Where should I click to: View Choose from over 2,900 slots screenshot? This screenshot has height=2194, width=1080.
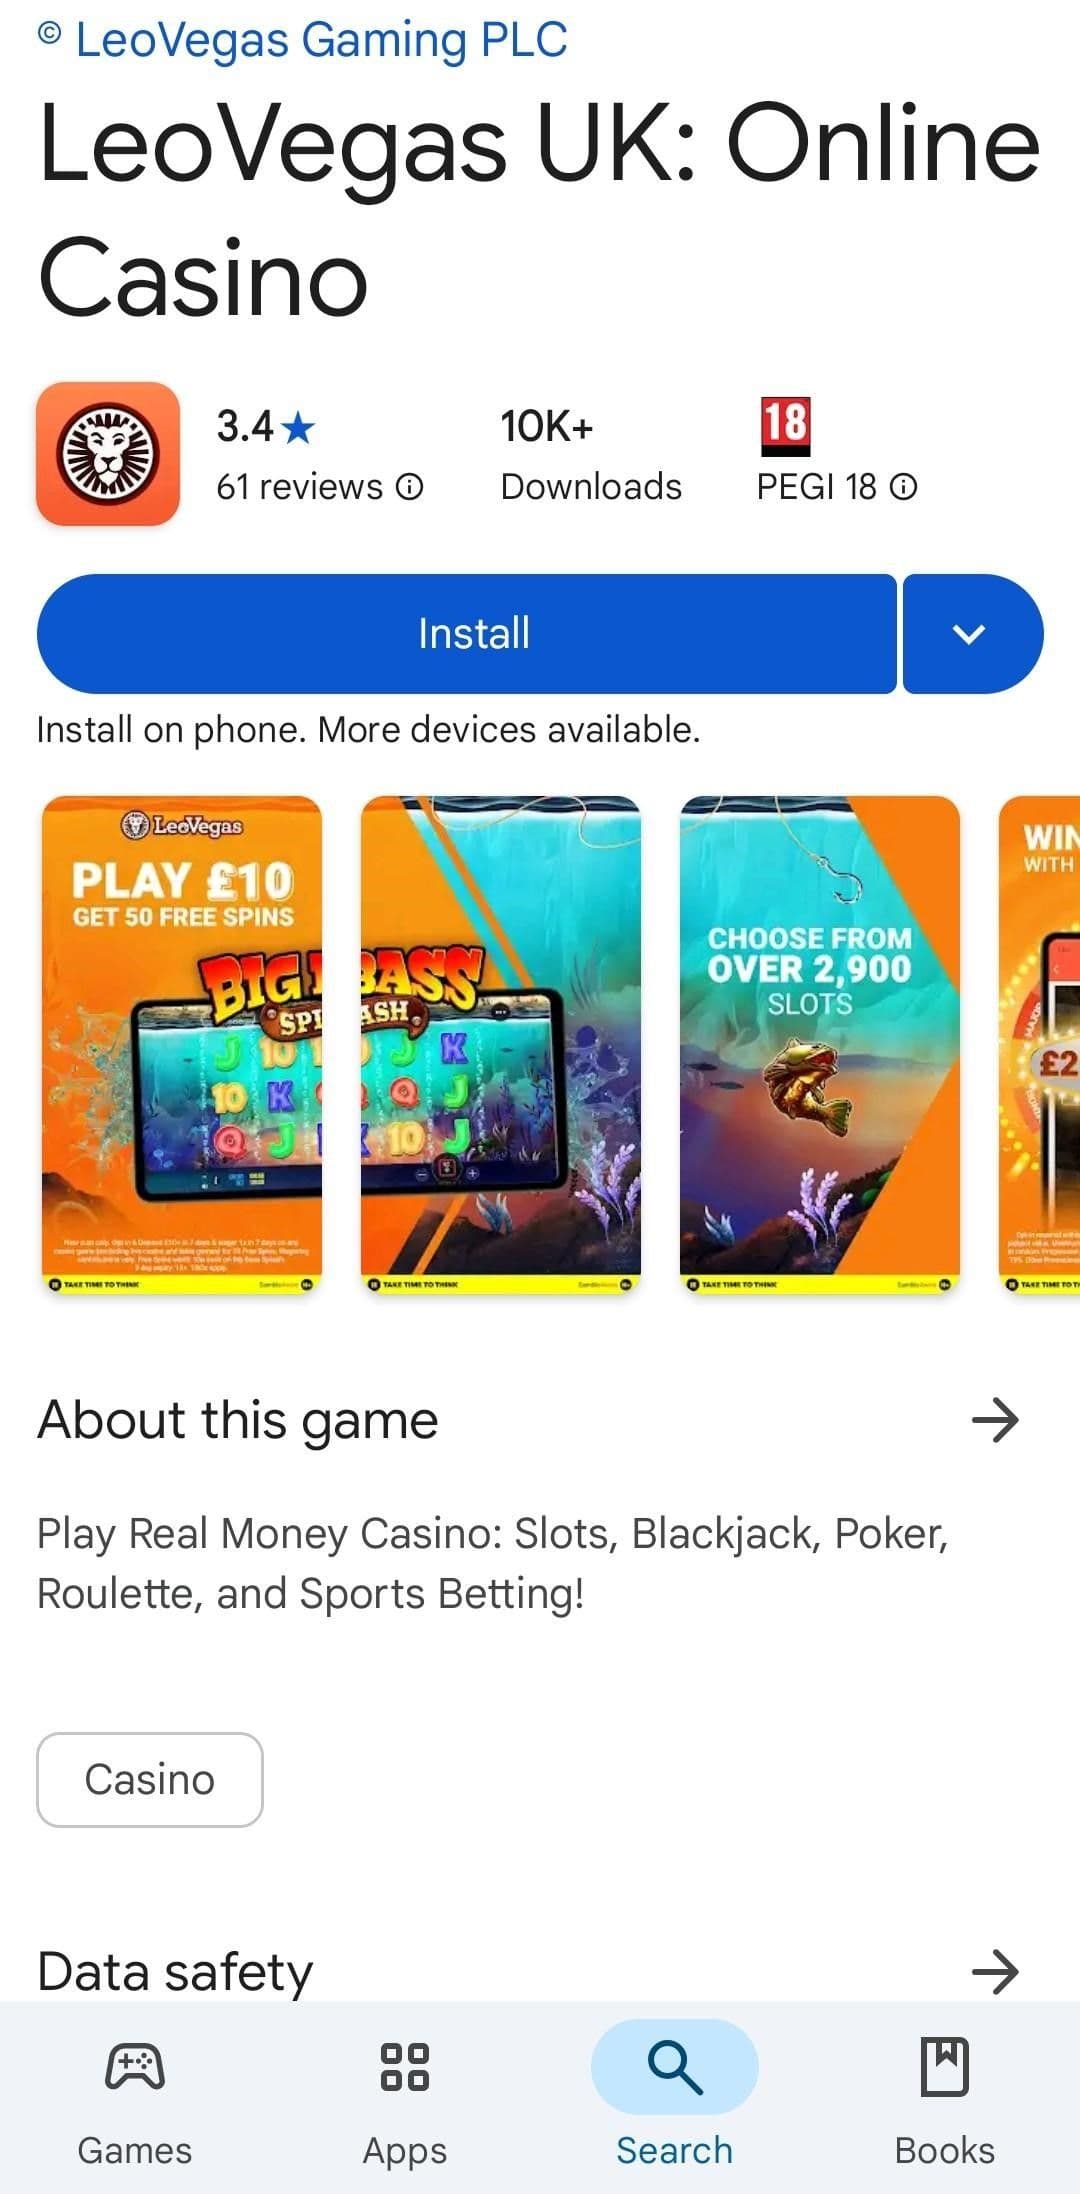point(820,1045)
